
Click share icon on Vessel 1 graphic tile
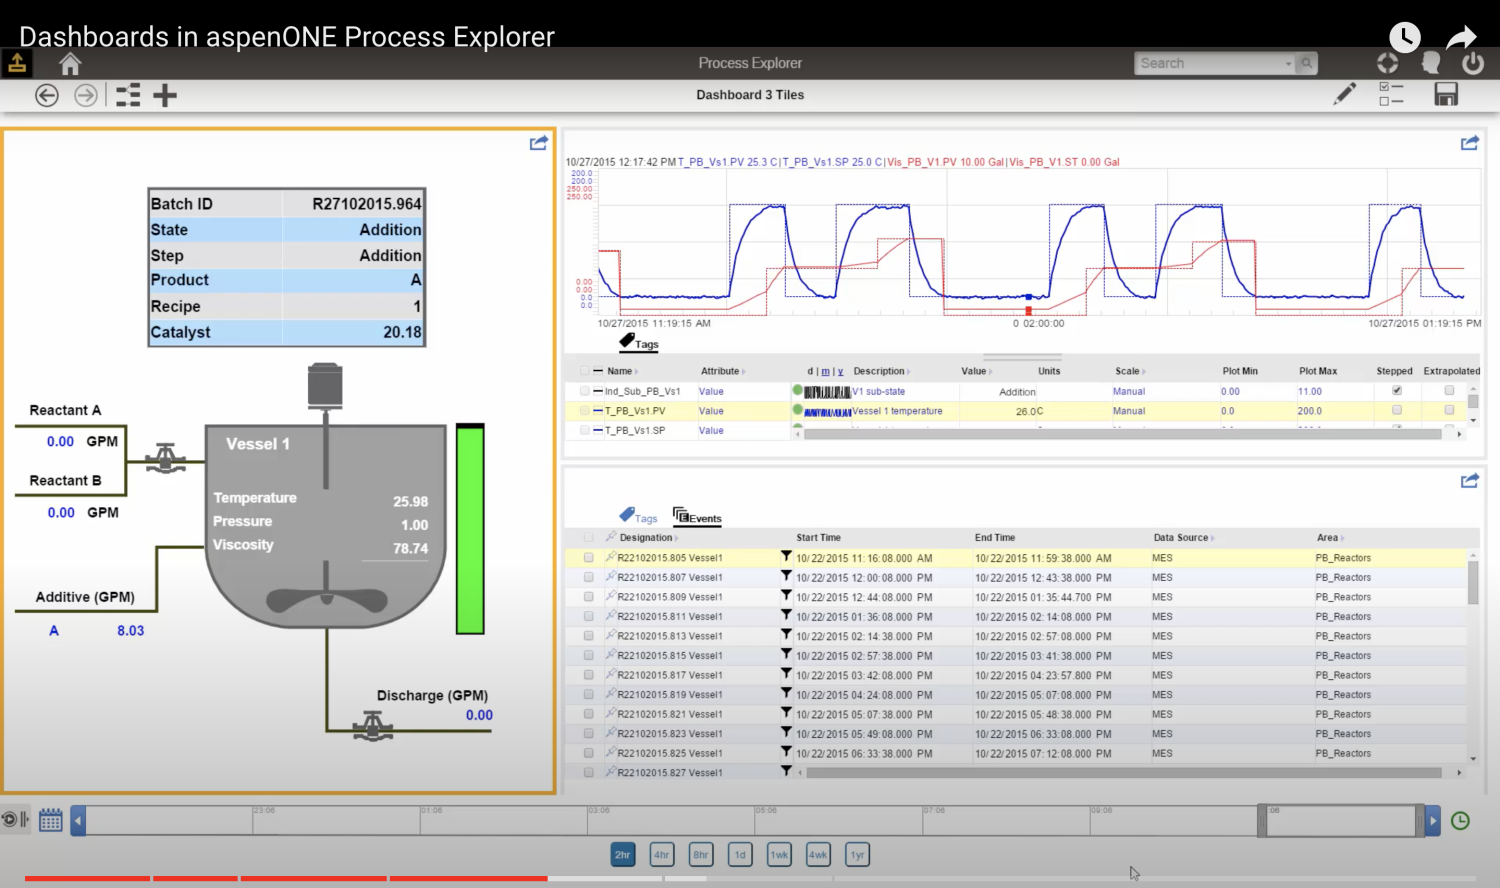[x=538, y=143]
